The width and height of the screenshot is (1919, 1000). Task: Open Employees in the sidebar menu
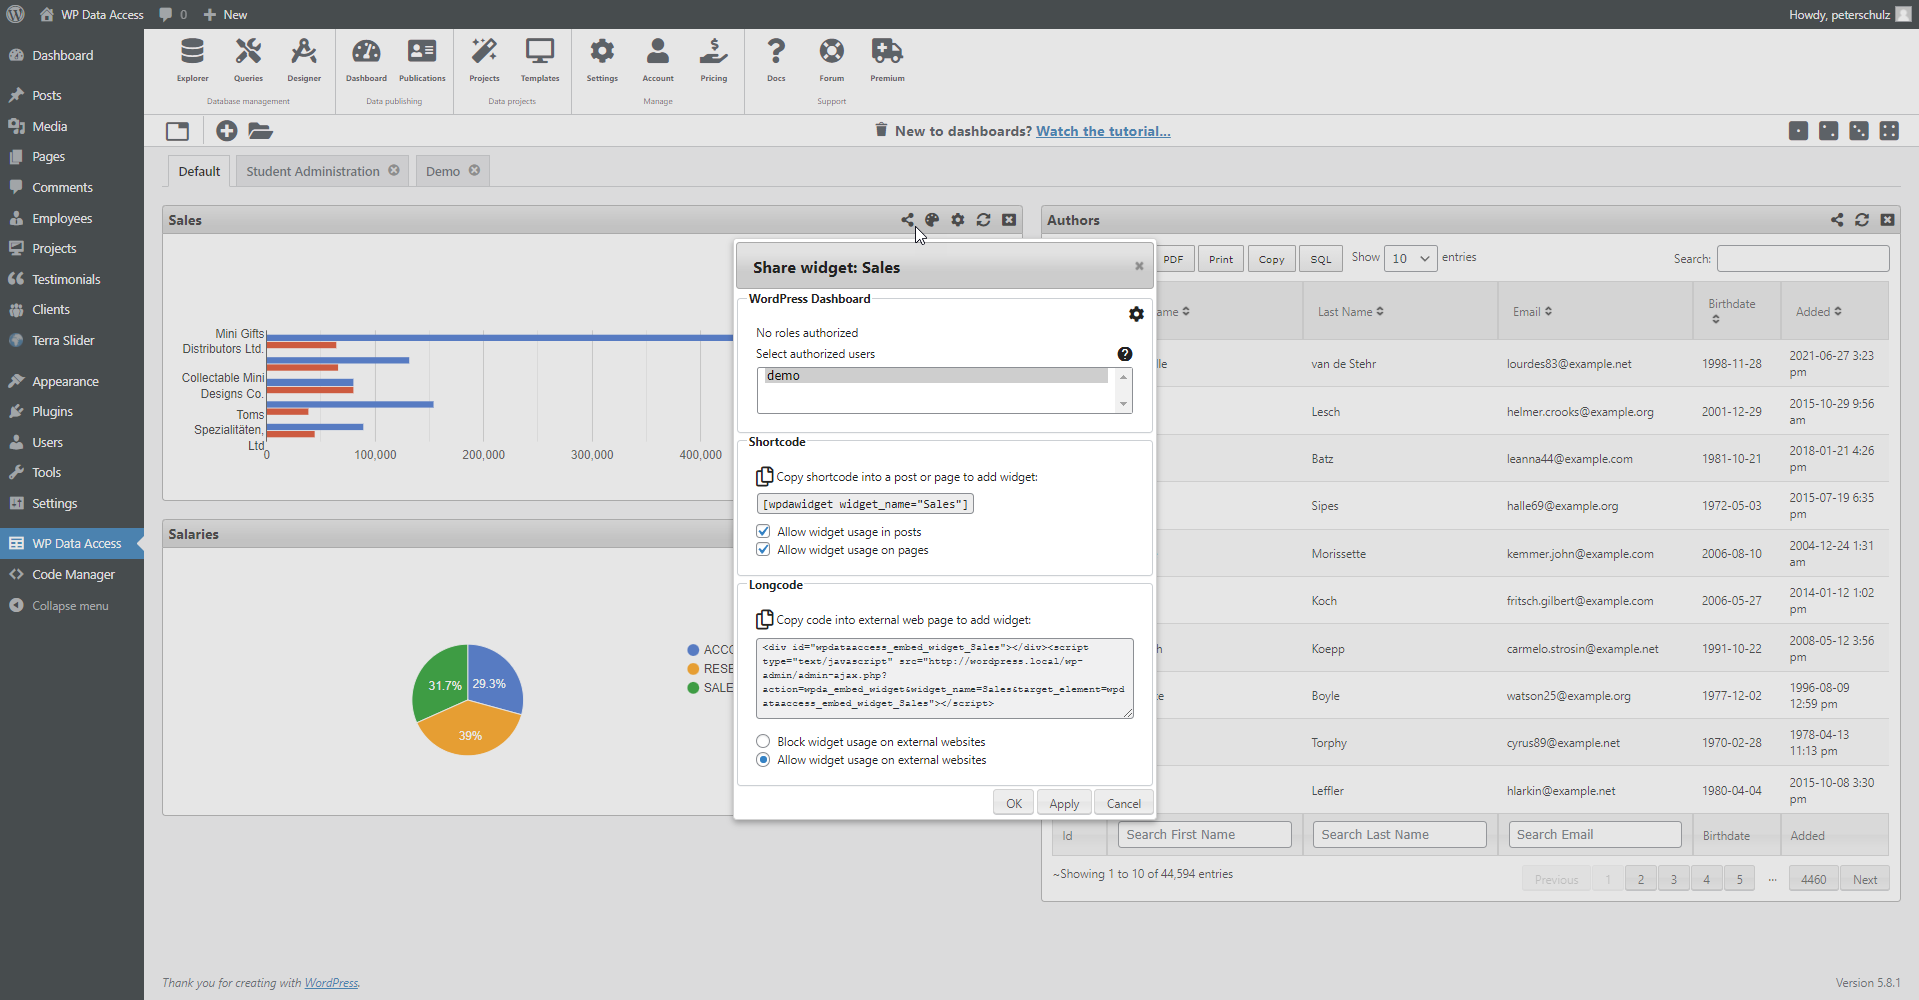(62, 218)
